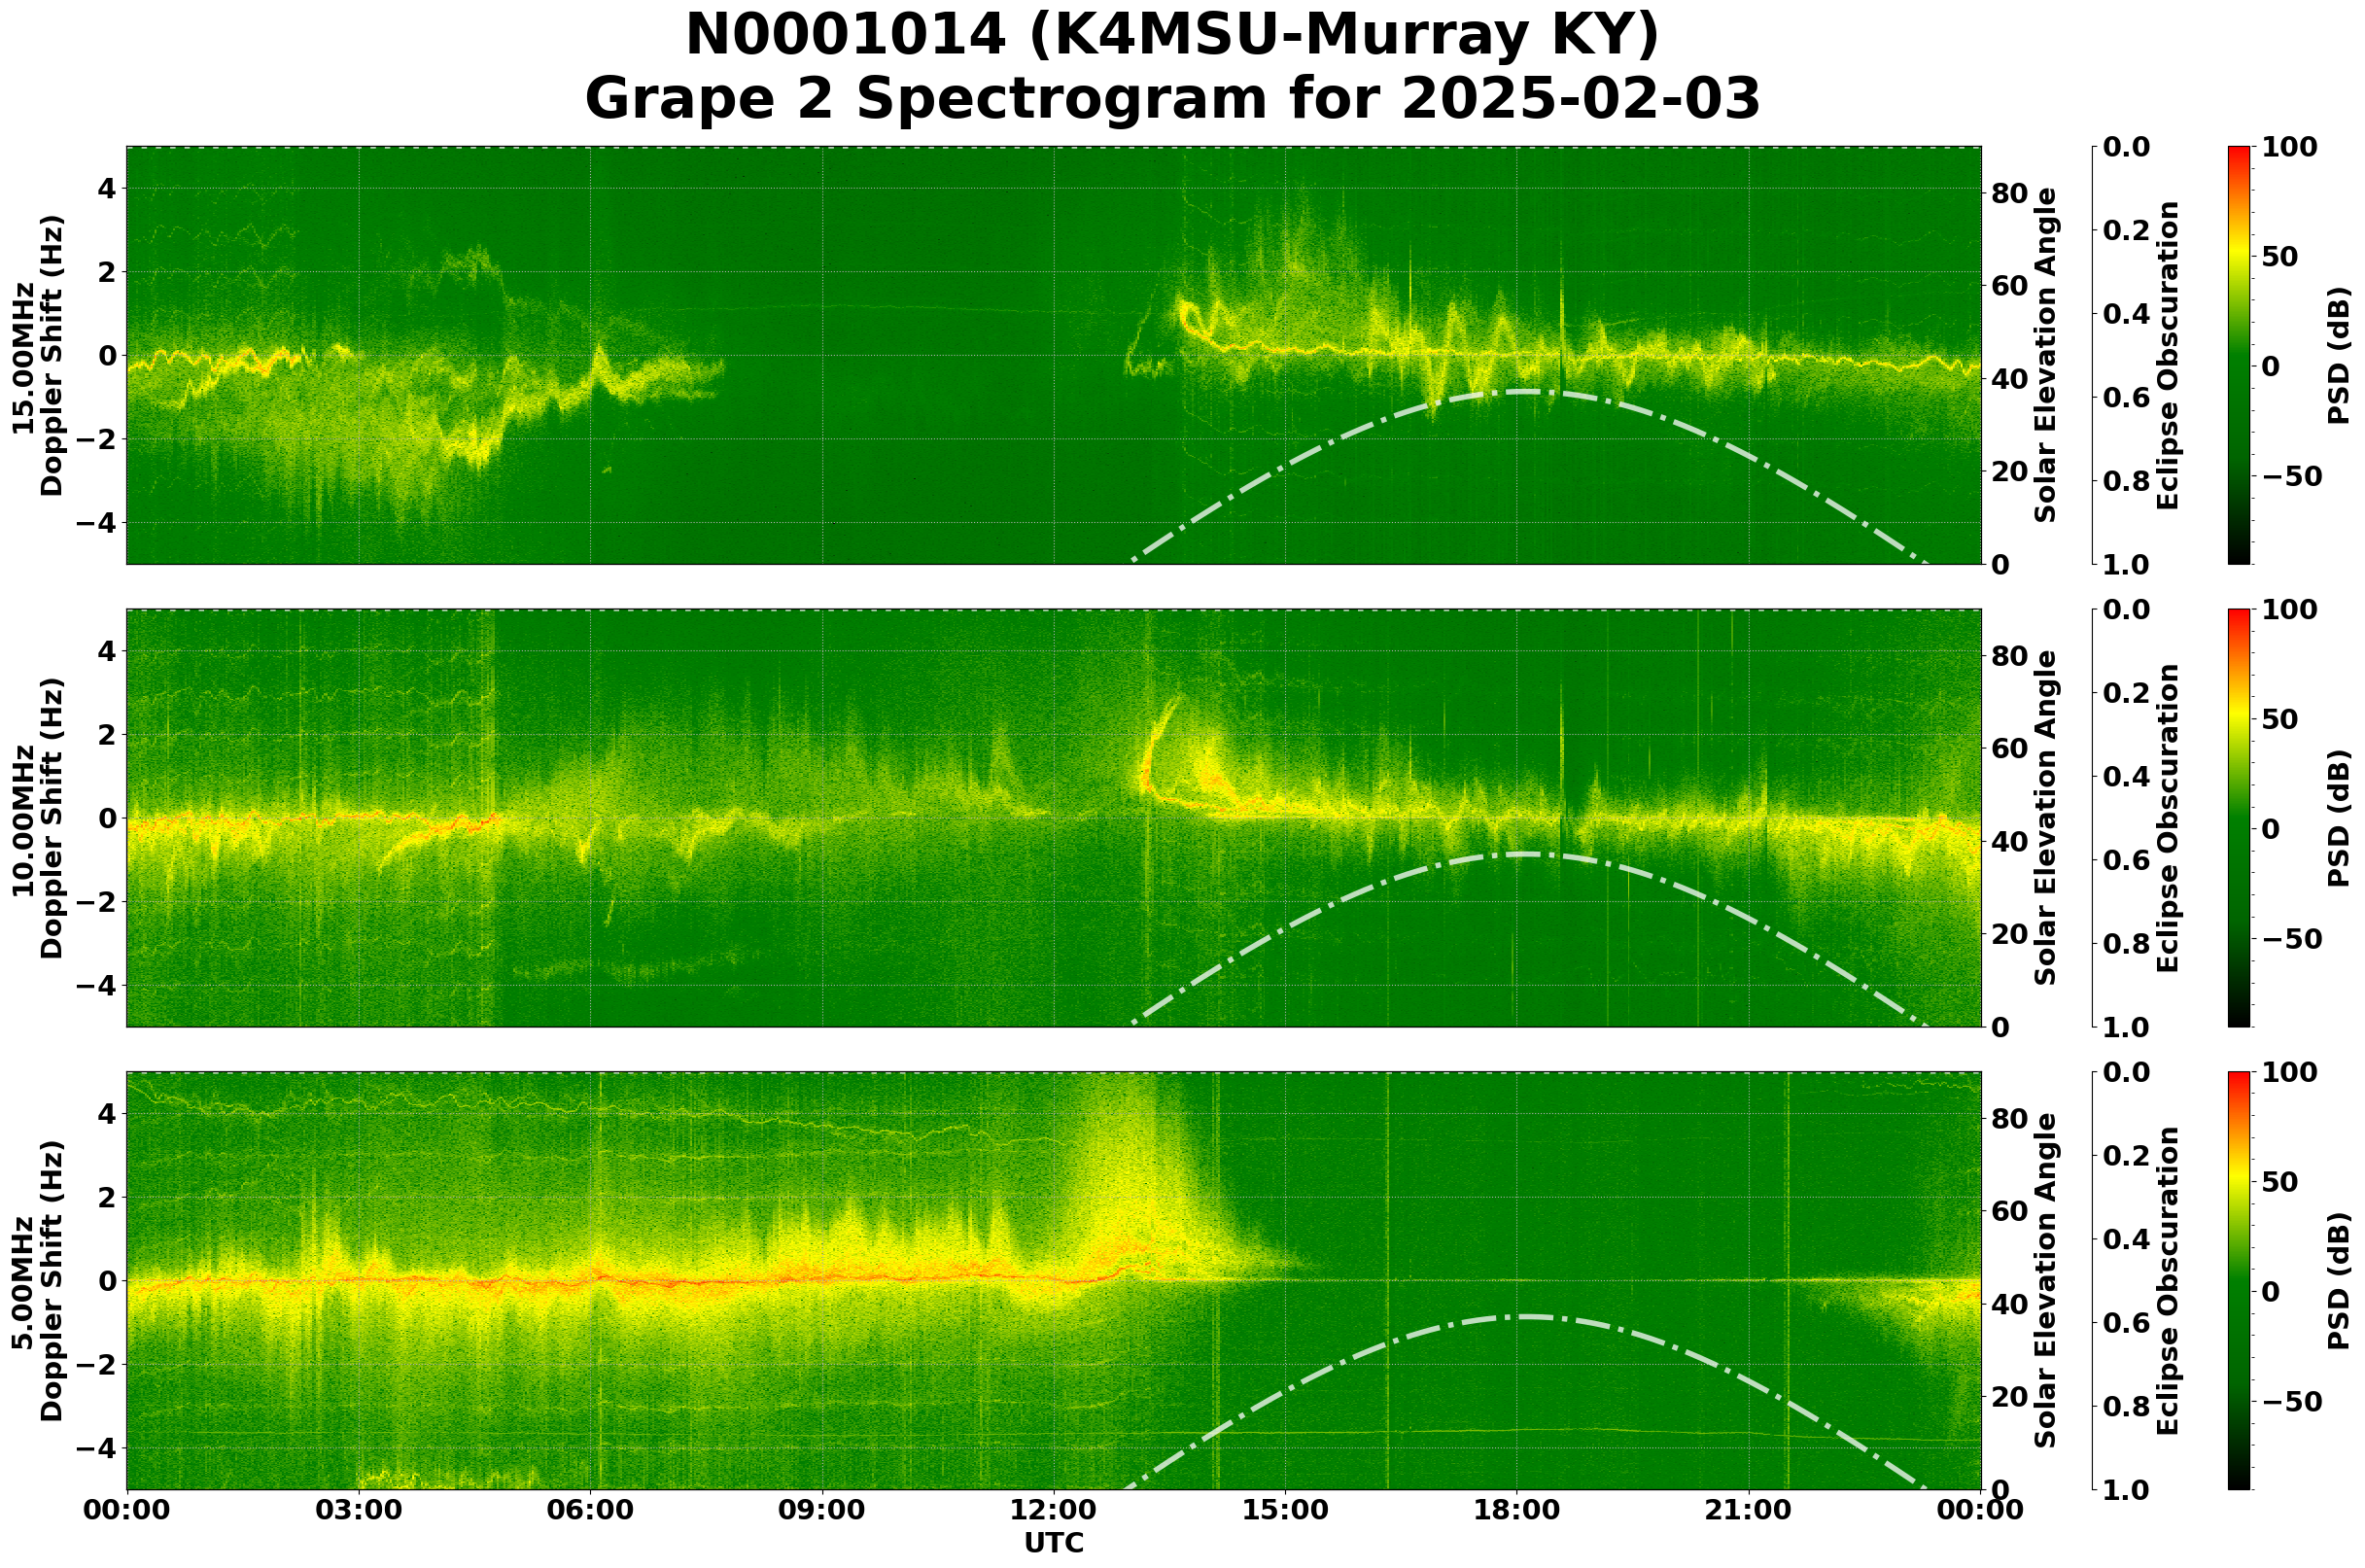Image resolution: width=2365 pixels, height=1568 pixels.
Task: Click the 15.00MHz Doppler Shift axis label
Action: pos(37,356)
